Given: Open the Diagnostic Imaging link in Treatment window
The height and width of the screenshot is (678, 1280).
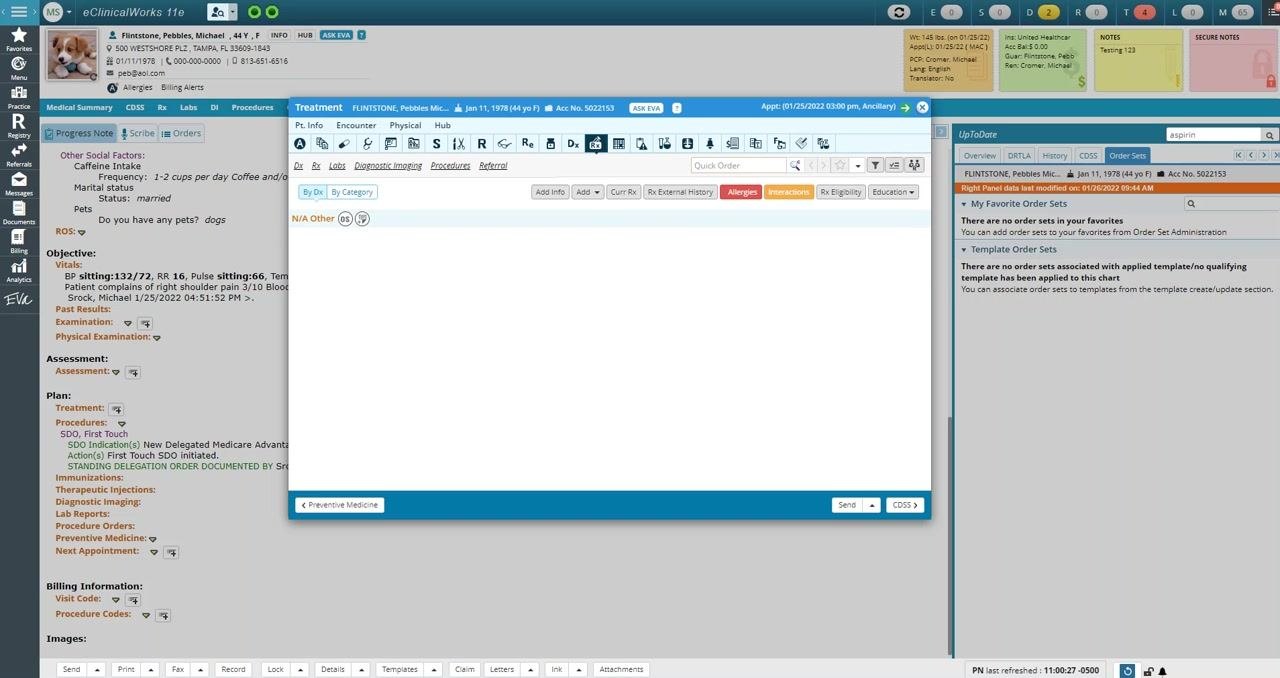Looking at the screenshot, I should (x=388, y=166).
